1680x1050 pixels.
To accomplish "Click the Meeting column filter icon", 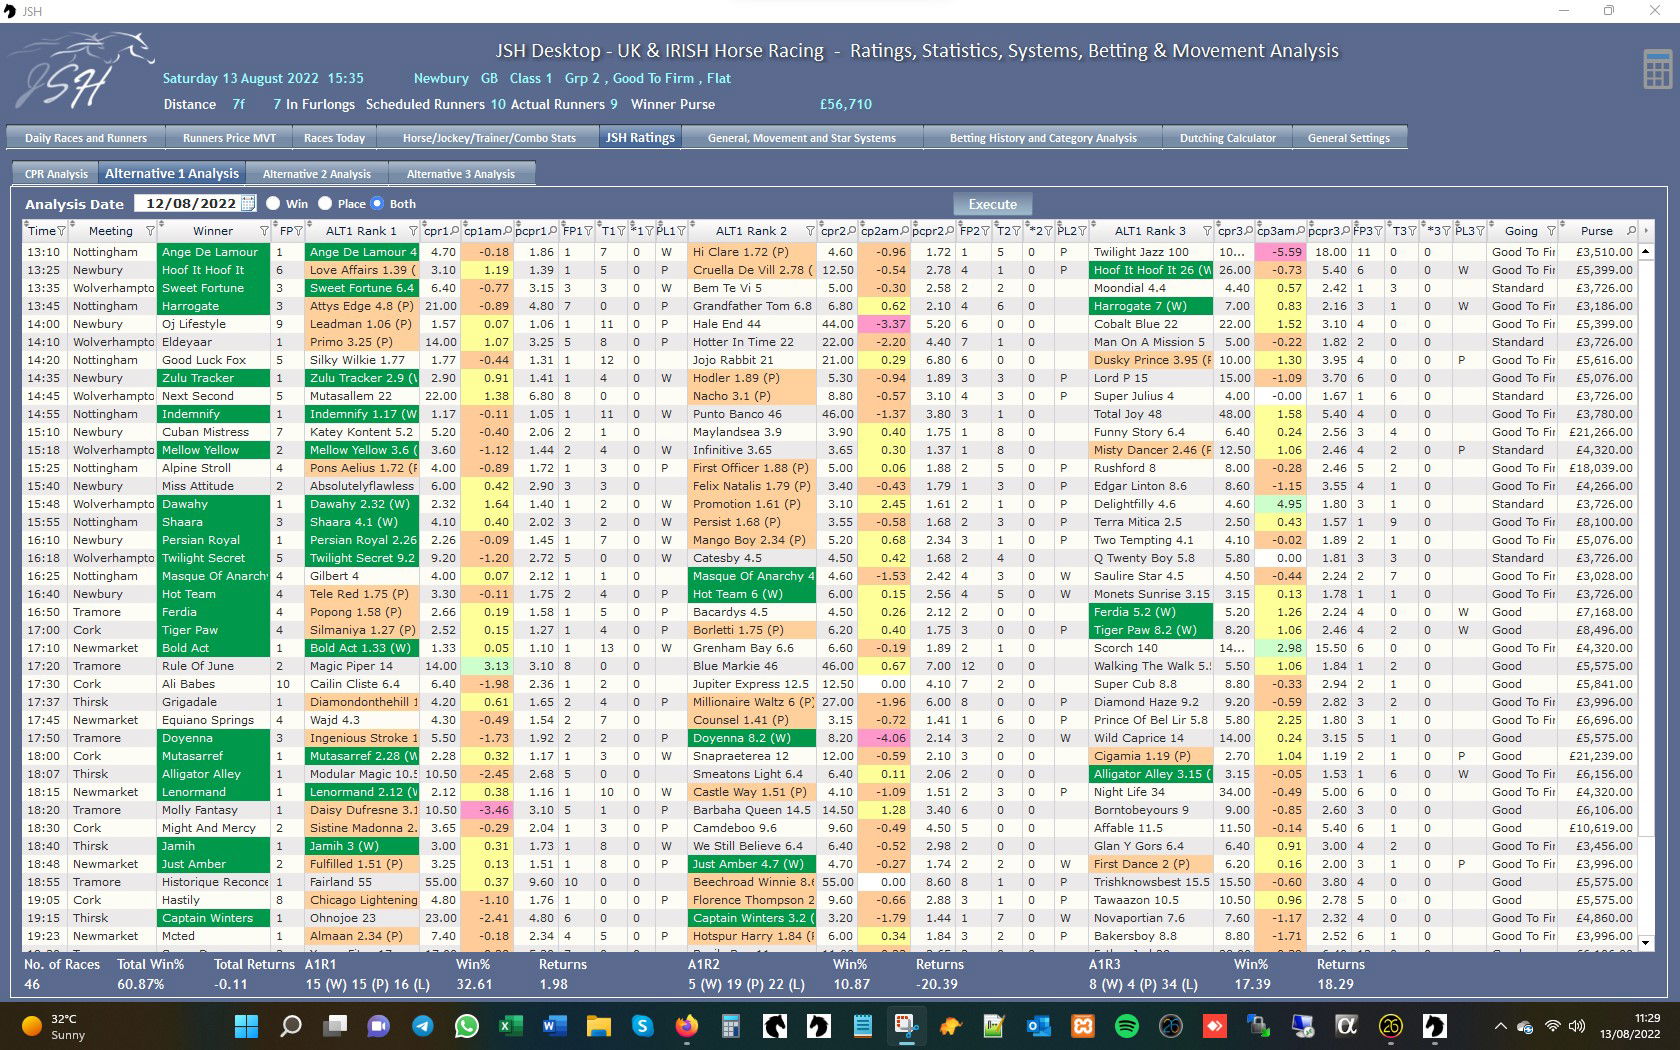I will pyautogui.click(x=151, y=231).
